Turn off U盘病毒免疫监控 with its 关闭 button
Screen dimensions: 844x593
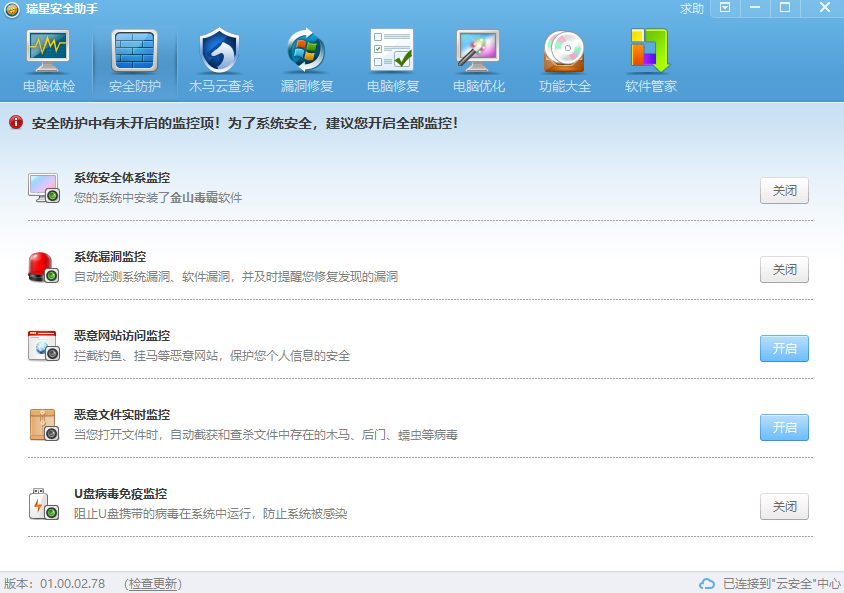coord(784,507)
